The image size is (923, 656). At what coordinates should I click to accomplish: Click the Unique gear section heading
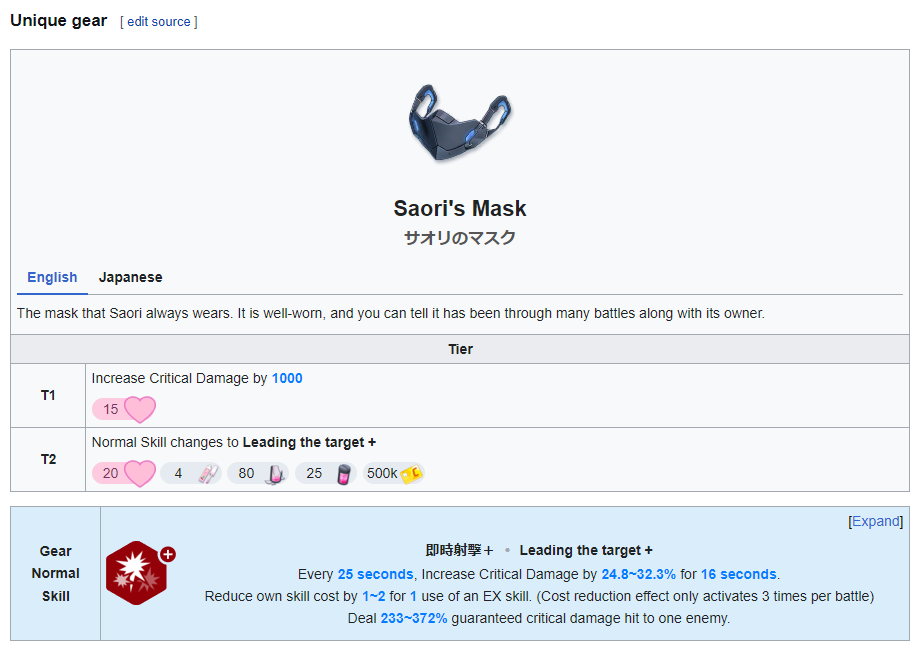point(59,21)
